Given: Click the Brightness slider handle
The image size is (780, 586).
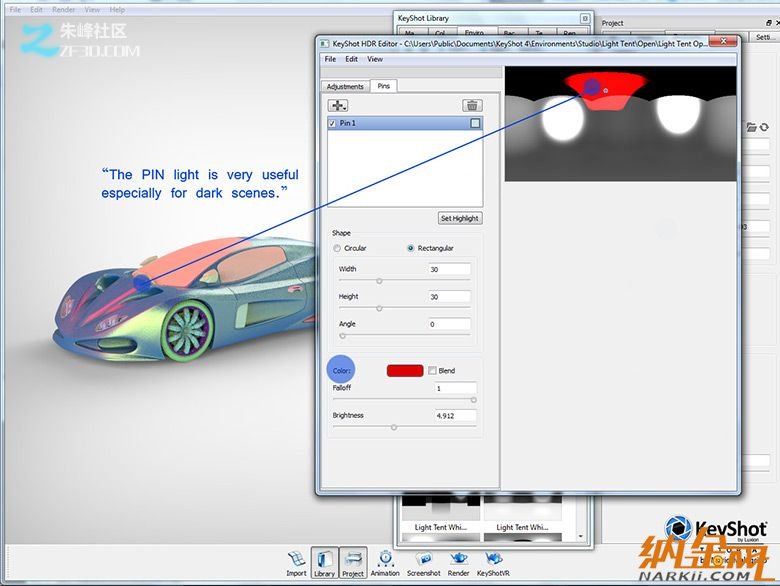Looking at the screenshot, I should click(x=394, y=427).
